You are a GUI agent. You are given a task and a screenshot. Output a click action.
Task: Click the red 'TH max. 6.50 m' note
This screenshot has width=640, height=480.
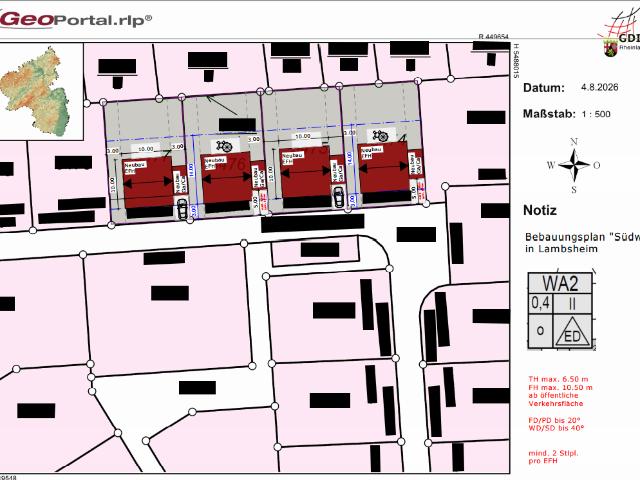(x=558, y=379)
